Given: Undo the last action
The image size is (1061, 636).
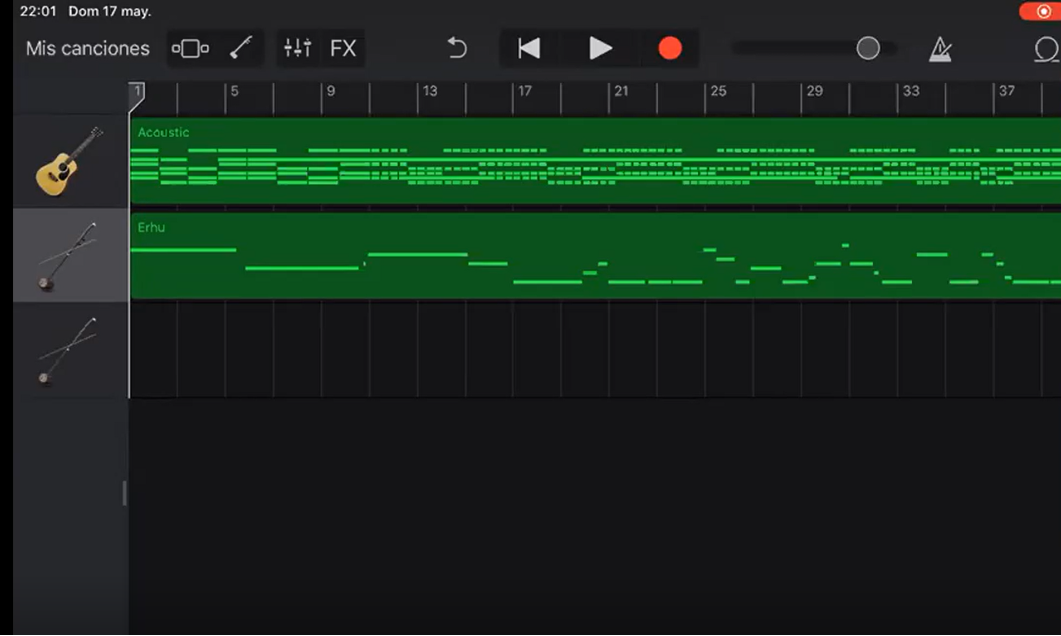Looking at the screenshot, I should (457, 48).
